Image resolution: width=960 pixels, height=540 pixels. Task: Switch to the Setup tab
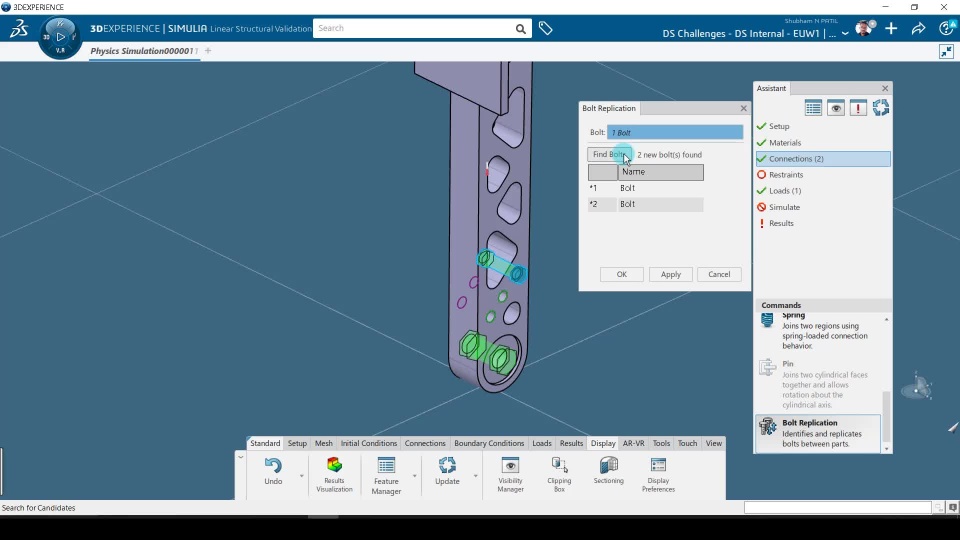(x=297, y=443)
